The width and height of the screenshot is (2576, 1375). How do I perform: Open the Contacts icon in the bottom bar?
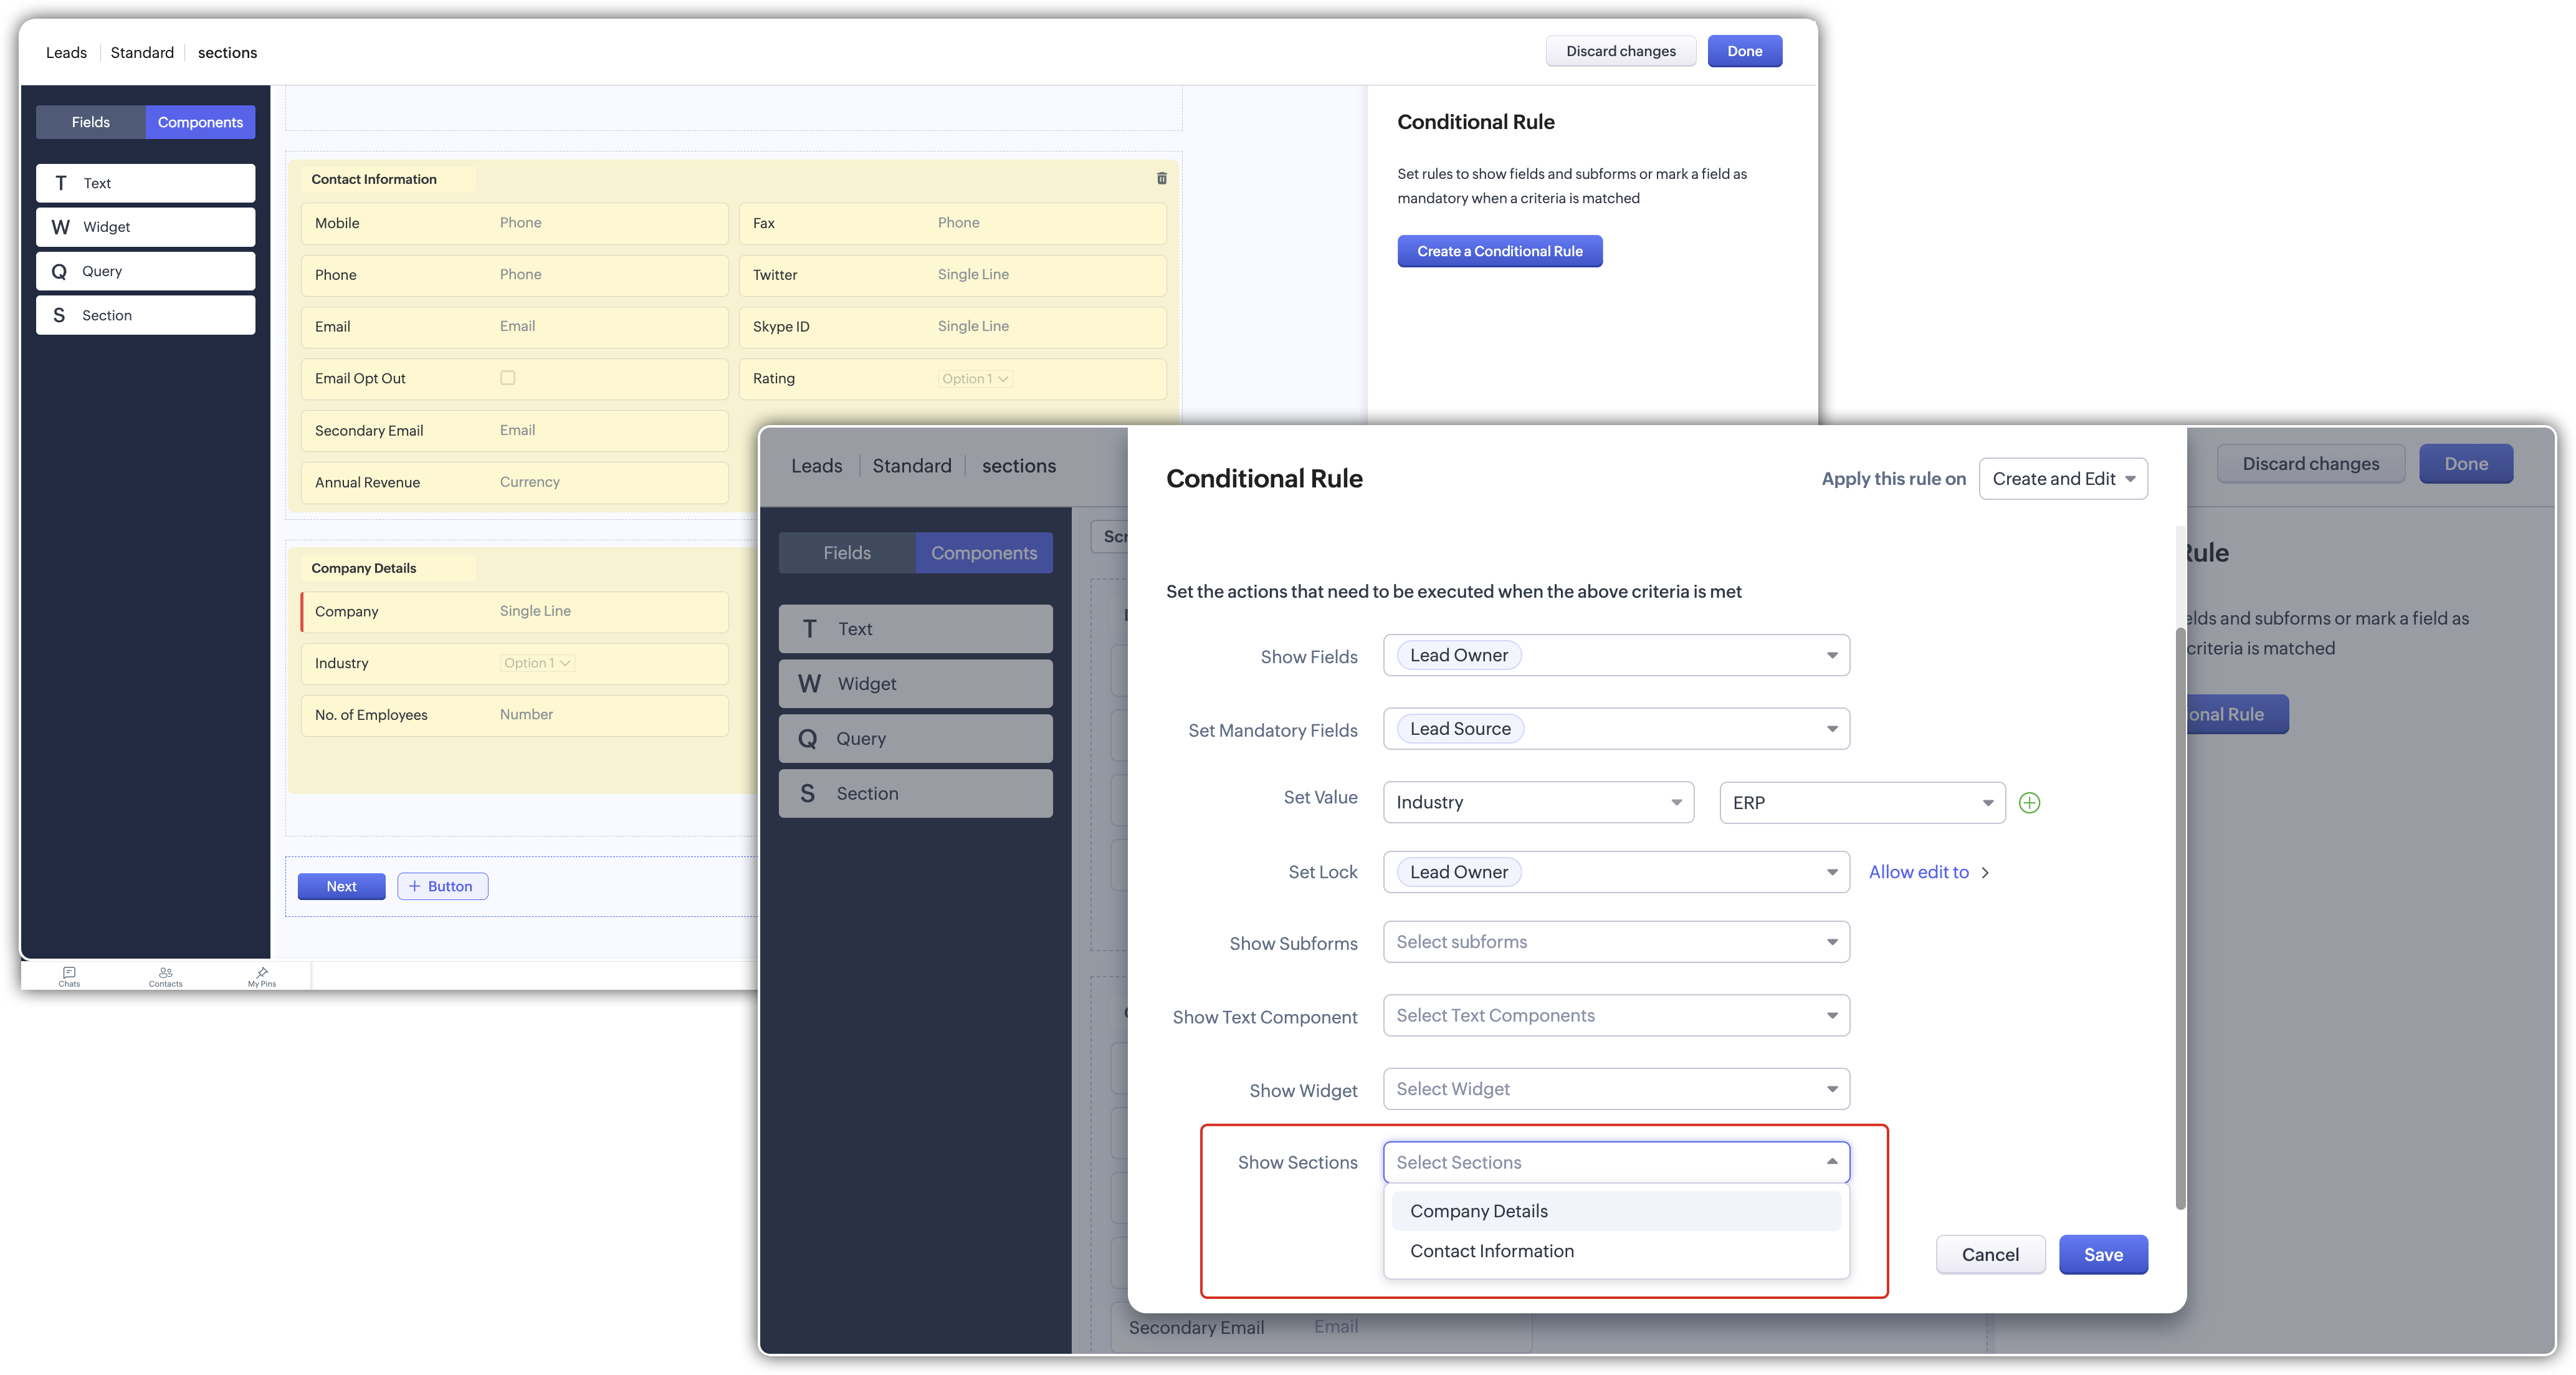click(166, 975)
